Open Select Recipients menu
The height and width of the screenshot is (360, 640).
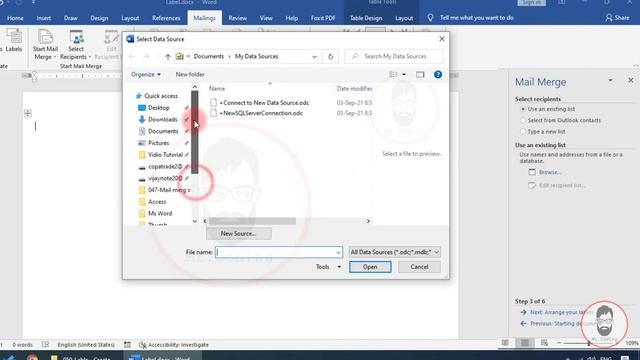(x=76, y=45)
